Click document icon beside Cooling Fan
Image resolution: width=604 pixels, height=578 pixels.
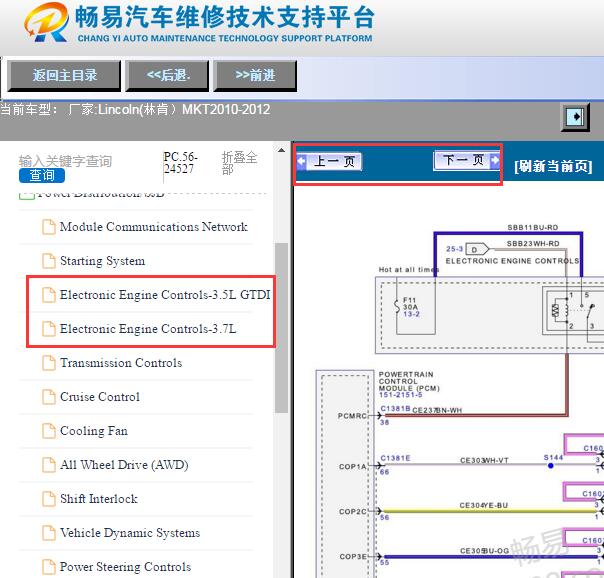(49, 431)
